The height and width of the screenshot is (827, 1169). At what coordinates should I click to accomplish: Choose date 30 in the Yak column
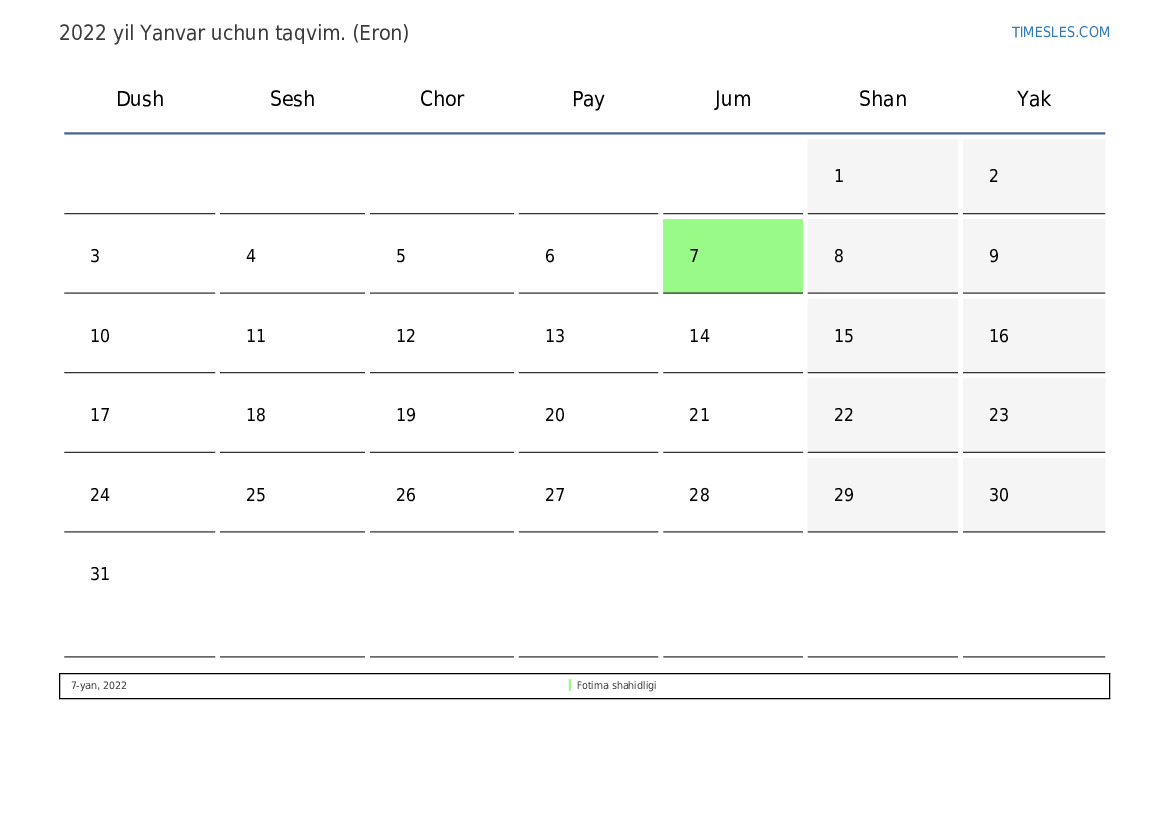pos(1033,495)
